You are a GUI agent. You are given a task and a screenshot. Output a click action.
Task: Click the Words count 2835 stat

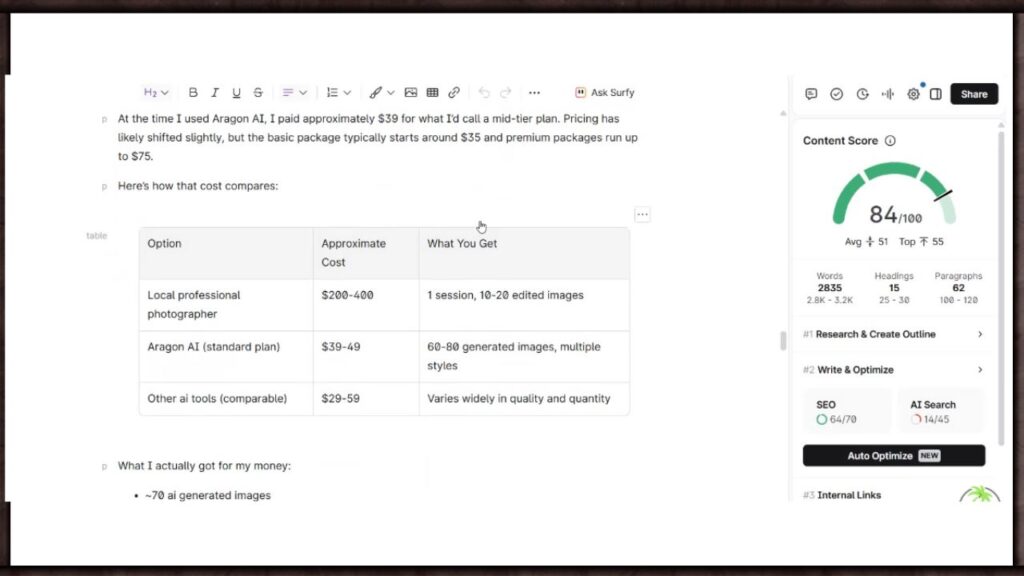point(829,288)
